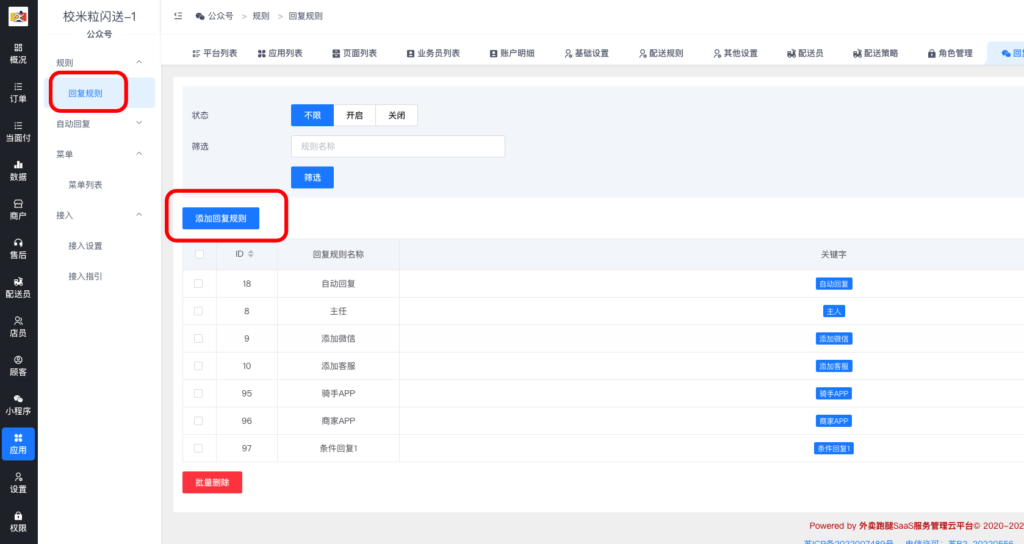Click the 主人 keyword tag
Viewport: 1024px width, 544px height.
pos(834,311)
